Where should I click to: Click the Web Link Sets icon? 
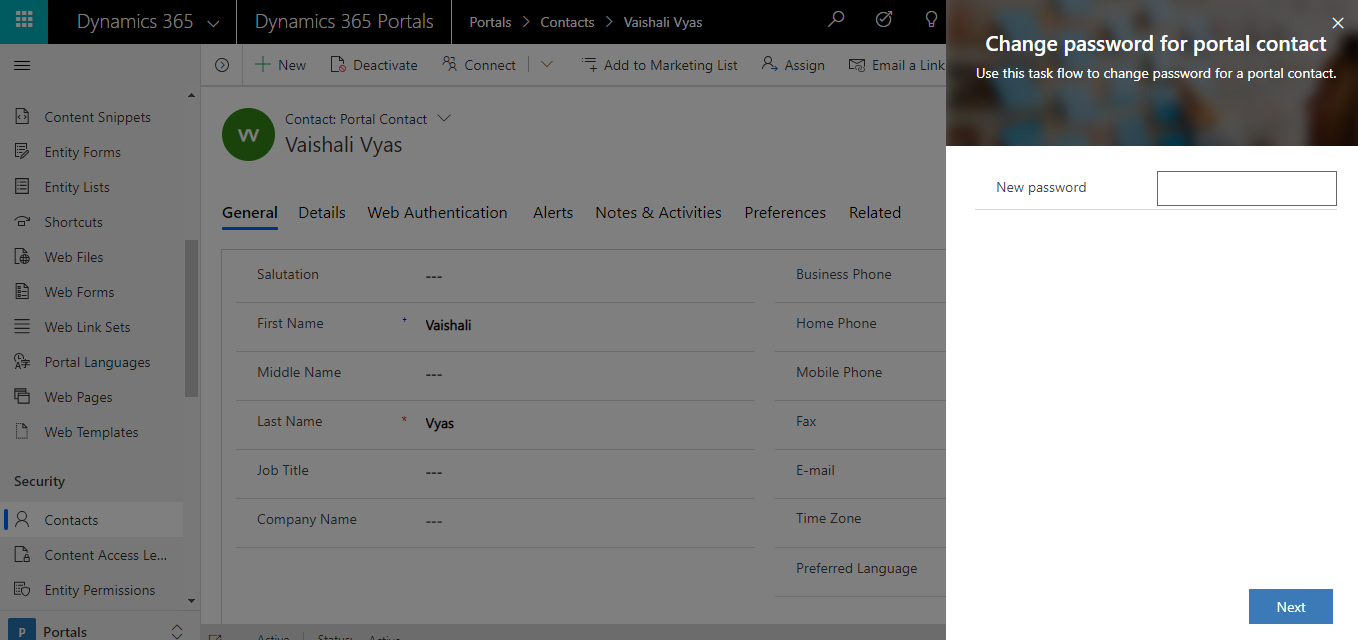pyautogui.click(x=22, y=327)
